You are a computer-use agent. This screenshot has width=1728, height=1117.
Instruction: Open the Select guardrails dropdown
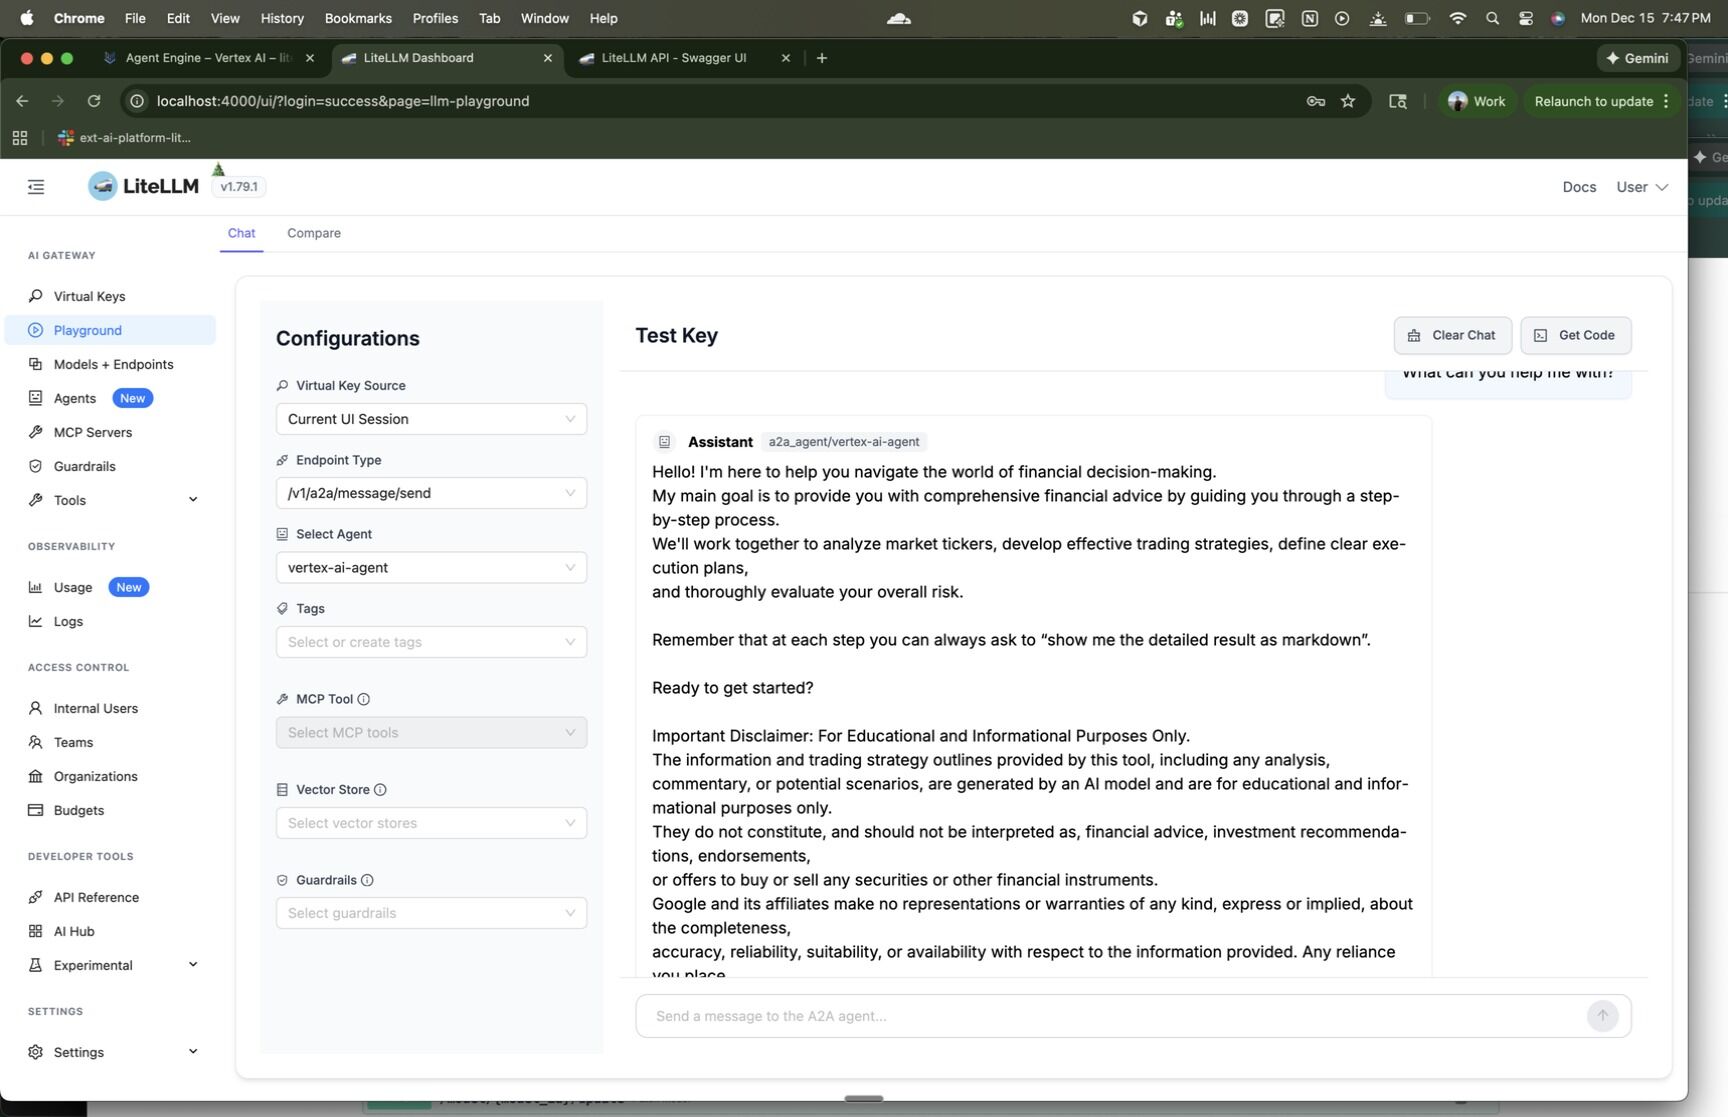pyautogui.click(x=431, y=913)
